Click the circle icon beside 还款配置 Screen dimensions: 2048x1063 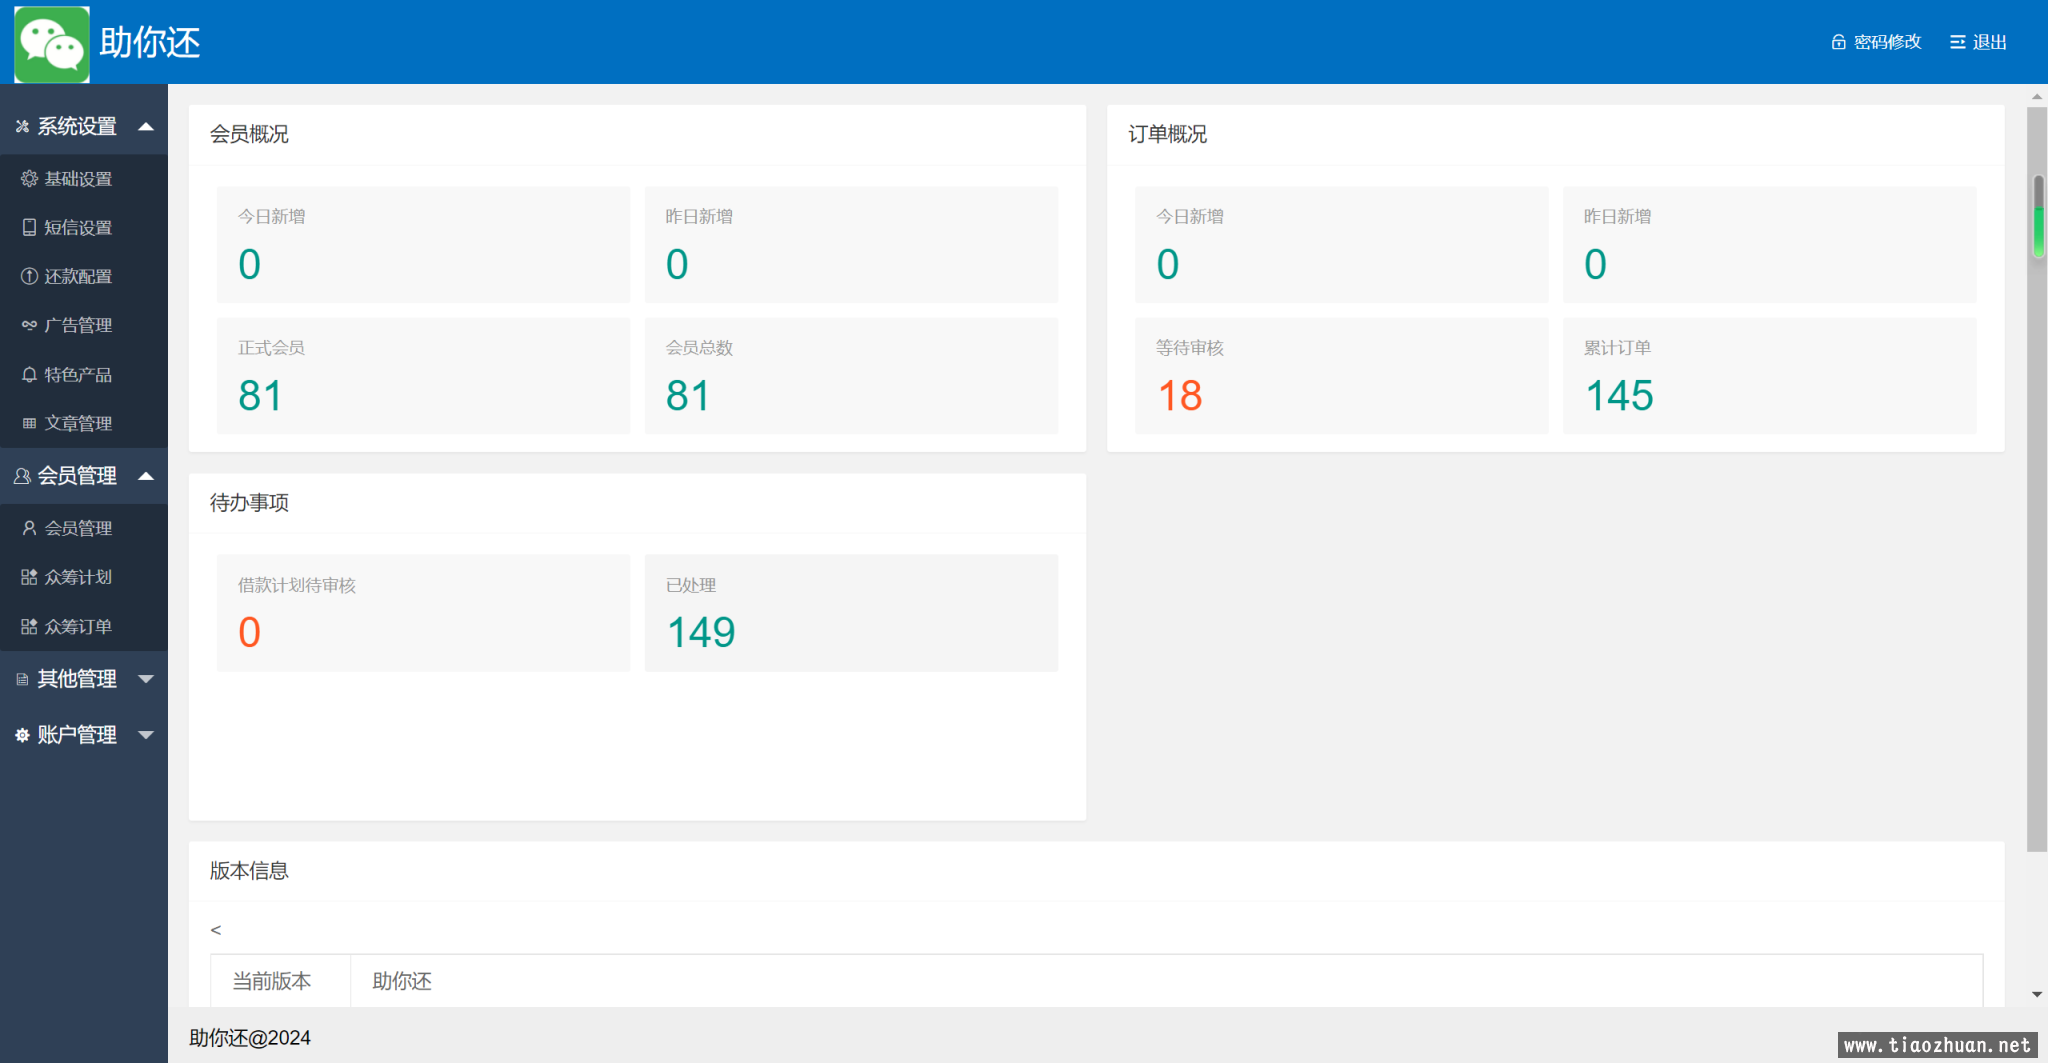click(29, 276)
